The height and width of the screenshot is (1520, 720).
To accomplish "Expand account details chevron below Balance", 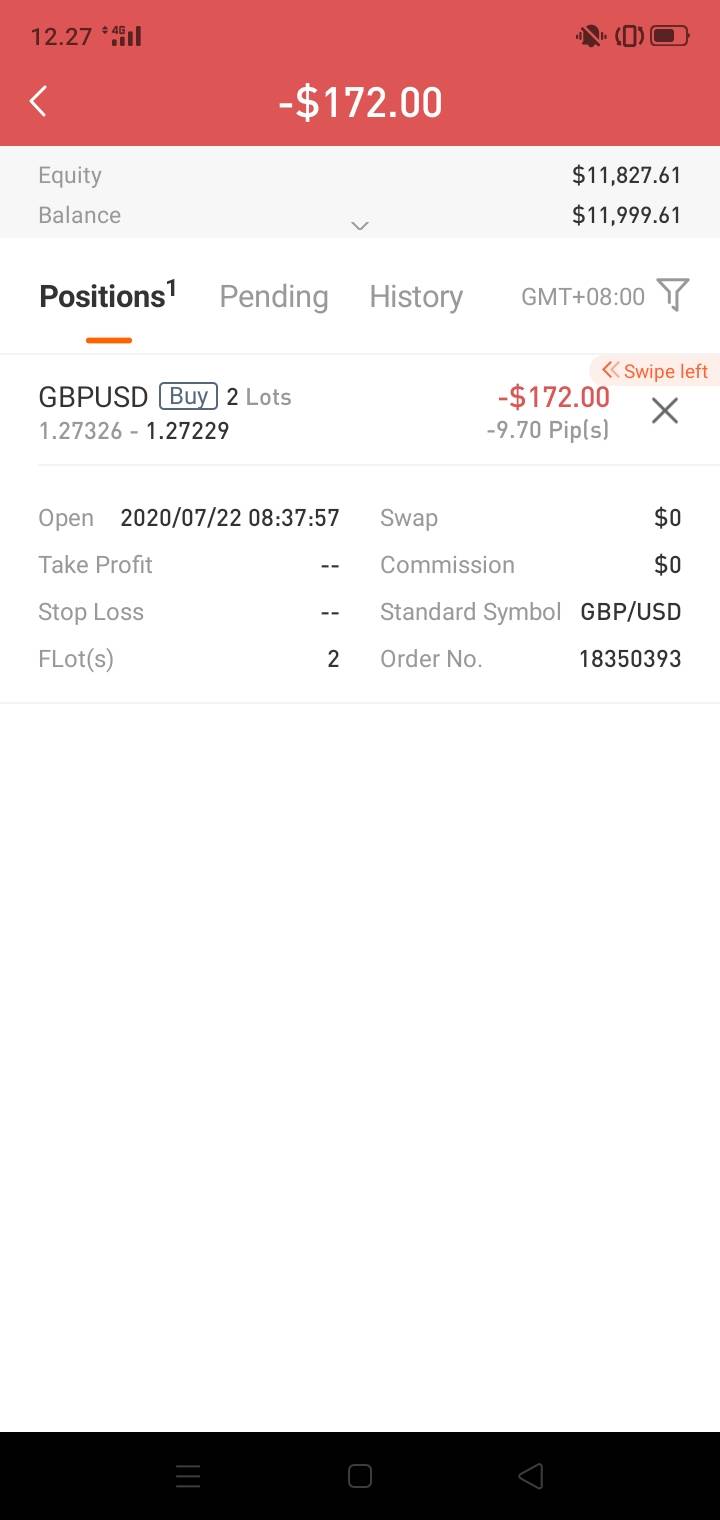I will (360, 226).
